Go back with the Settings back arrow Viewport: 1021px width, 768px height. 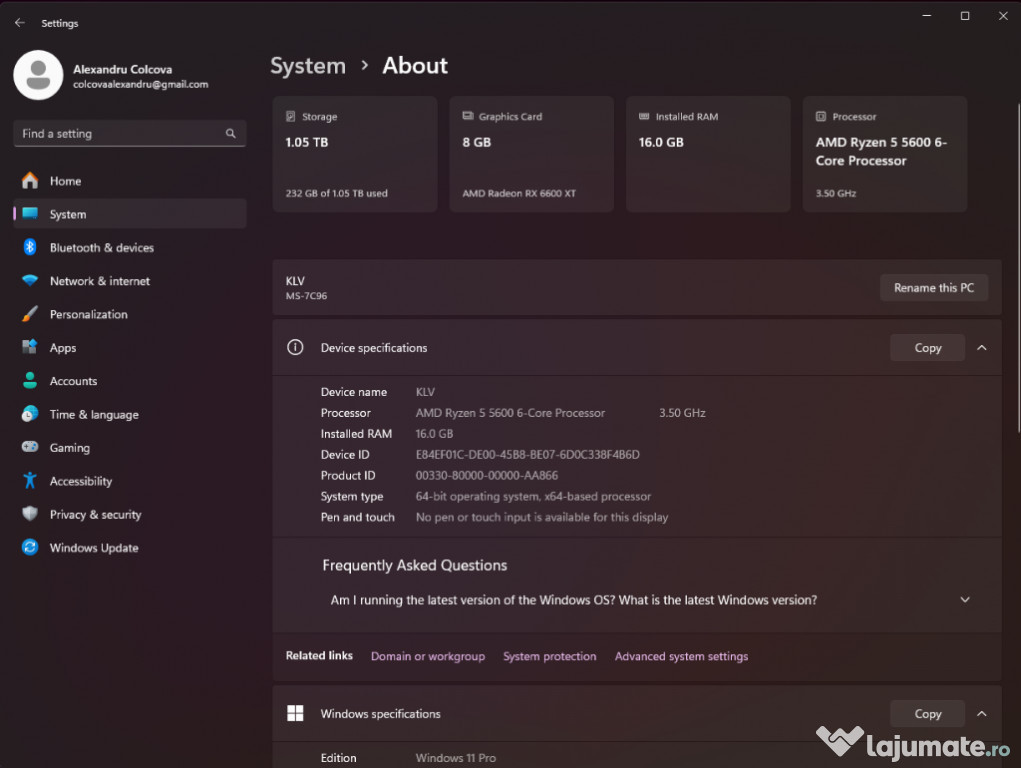pyautogui.click(x=20, y=23)
